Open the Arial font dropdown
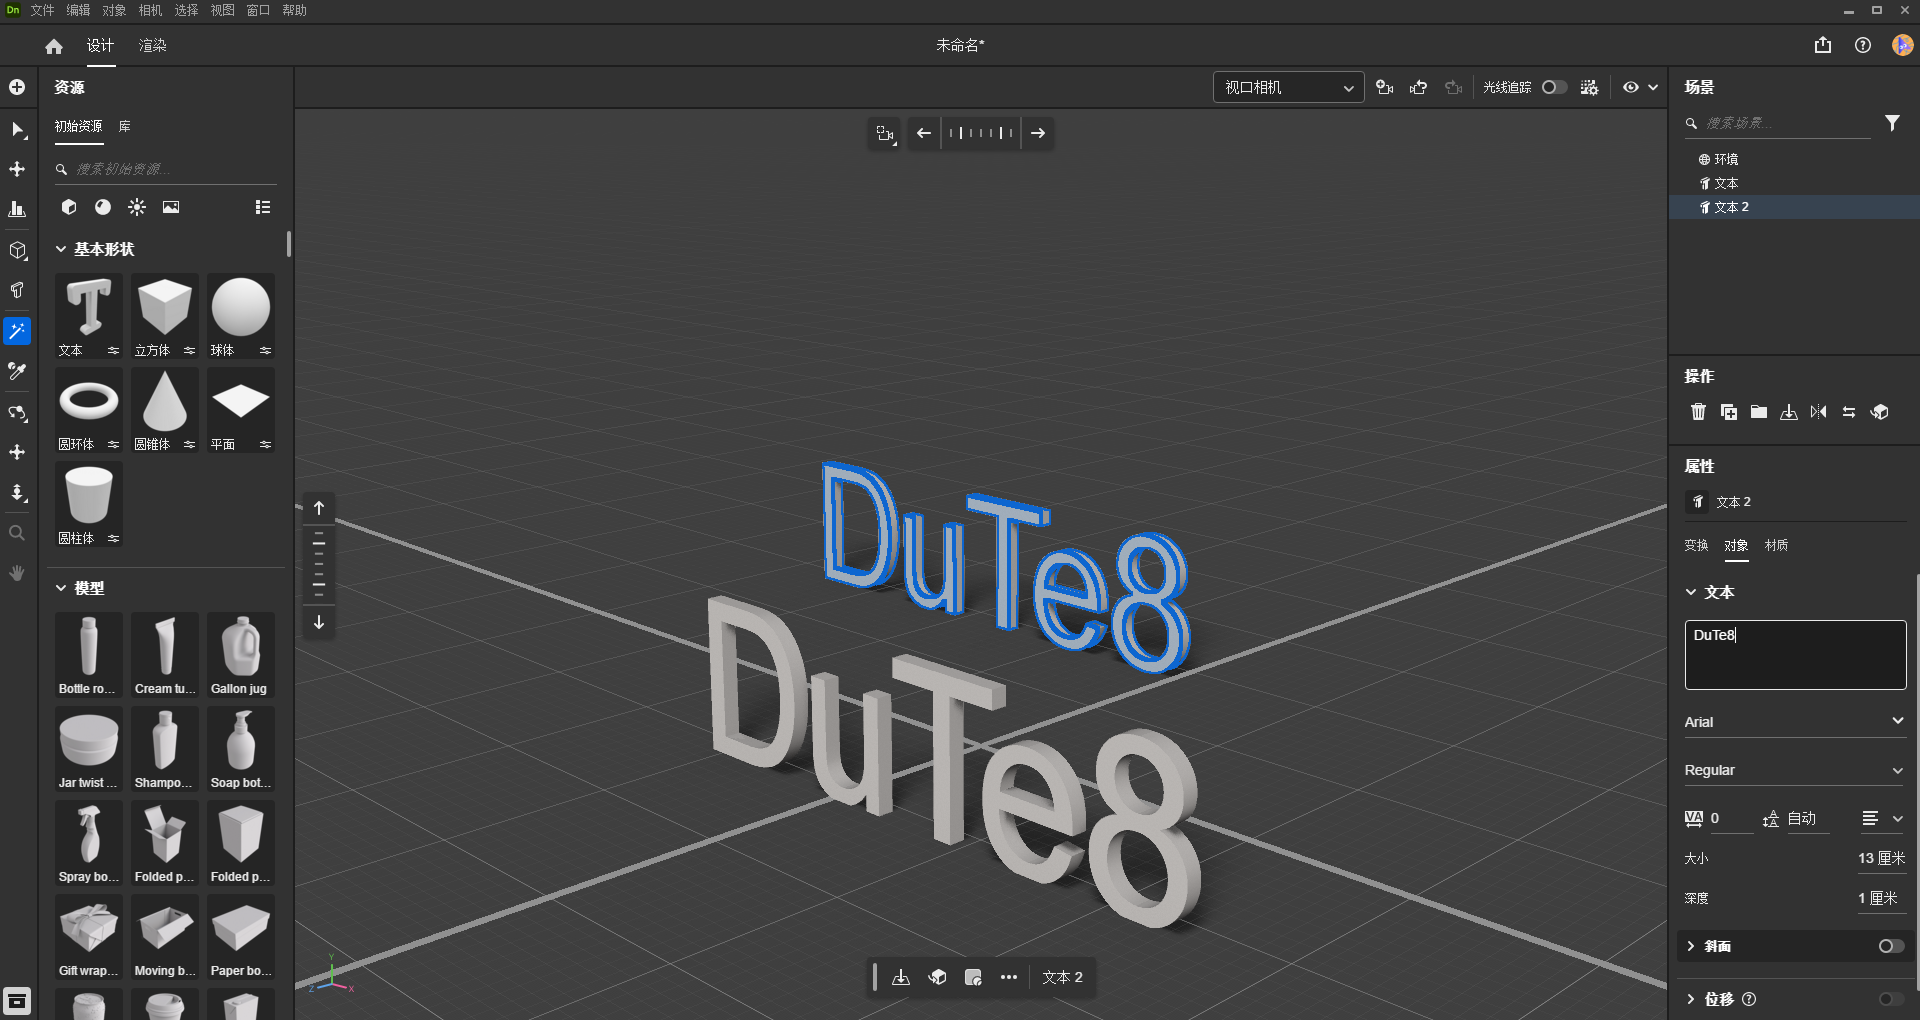Image resolution: width=1920 pixels, height=1020 pixels. (1795, 722)
